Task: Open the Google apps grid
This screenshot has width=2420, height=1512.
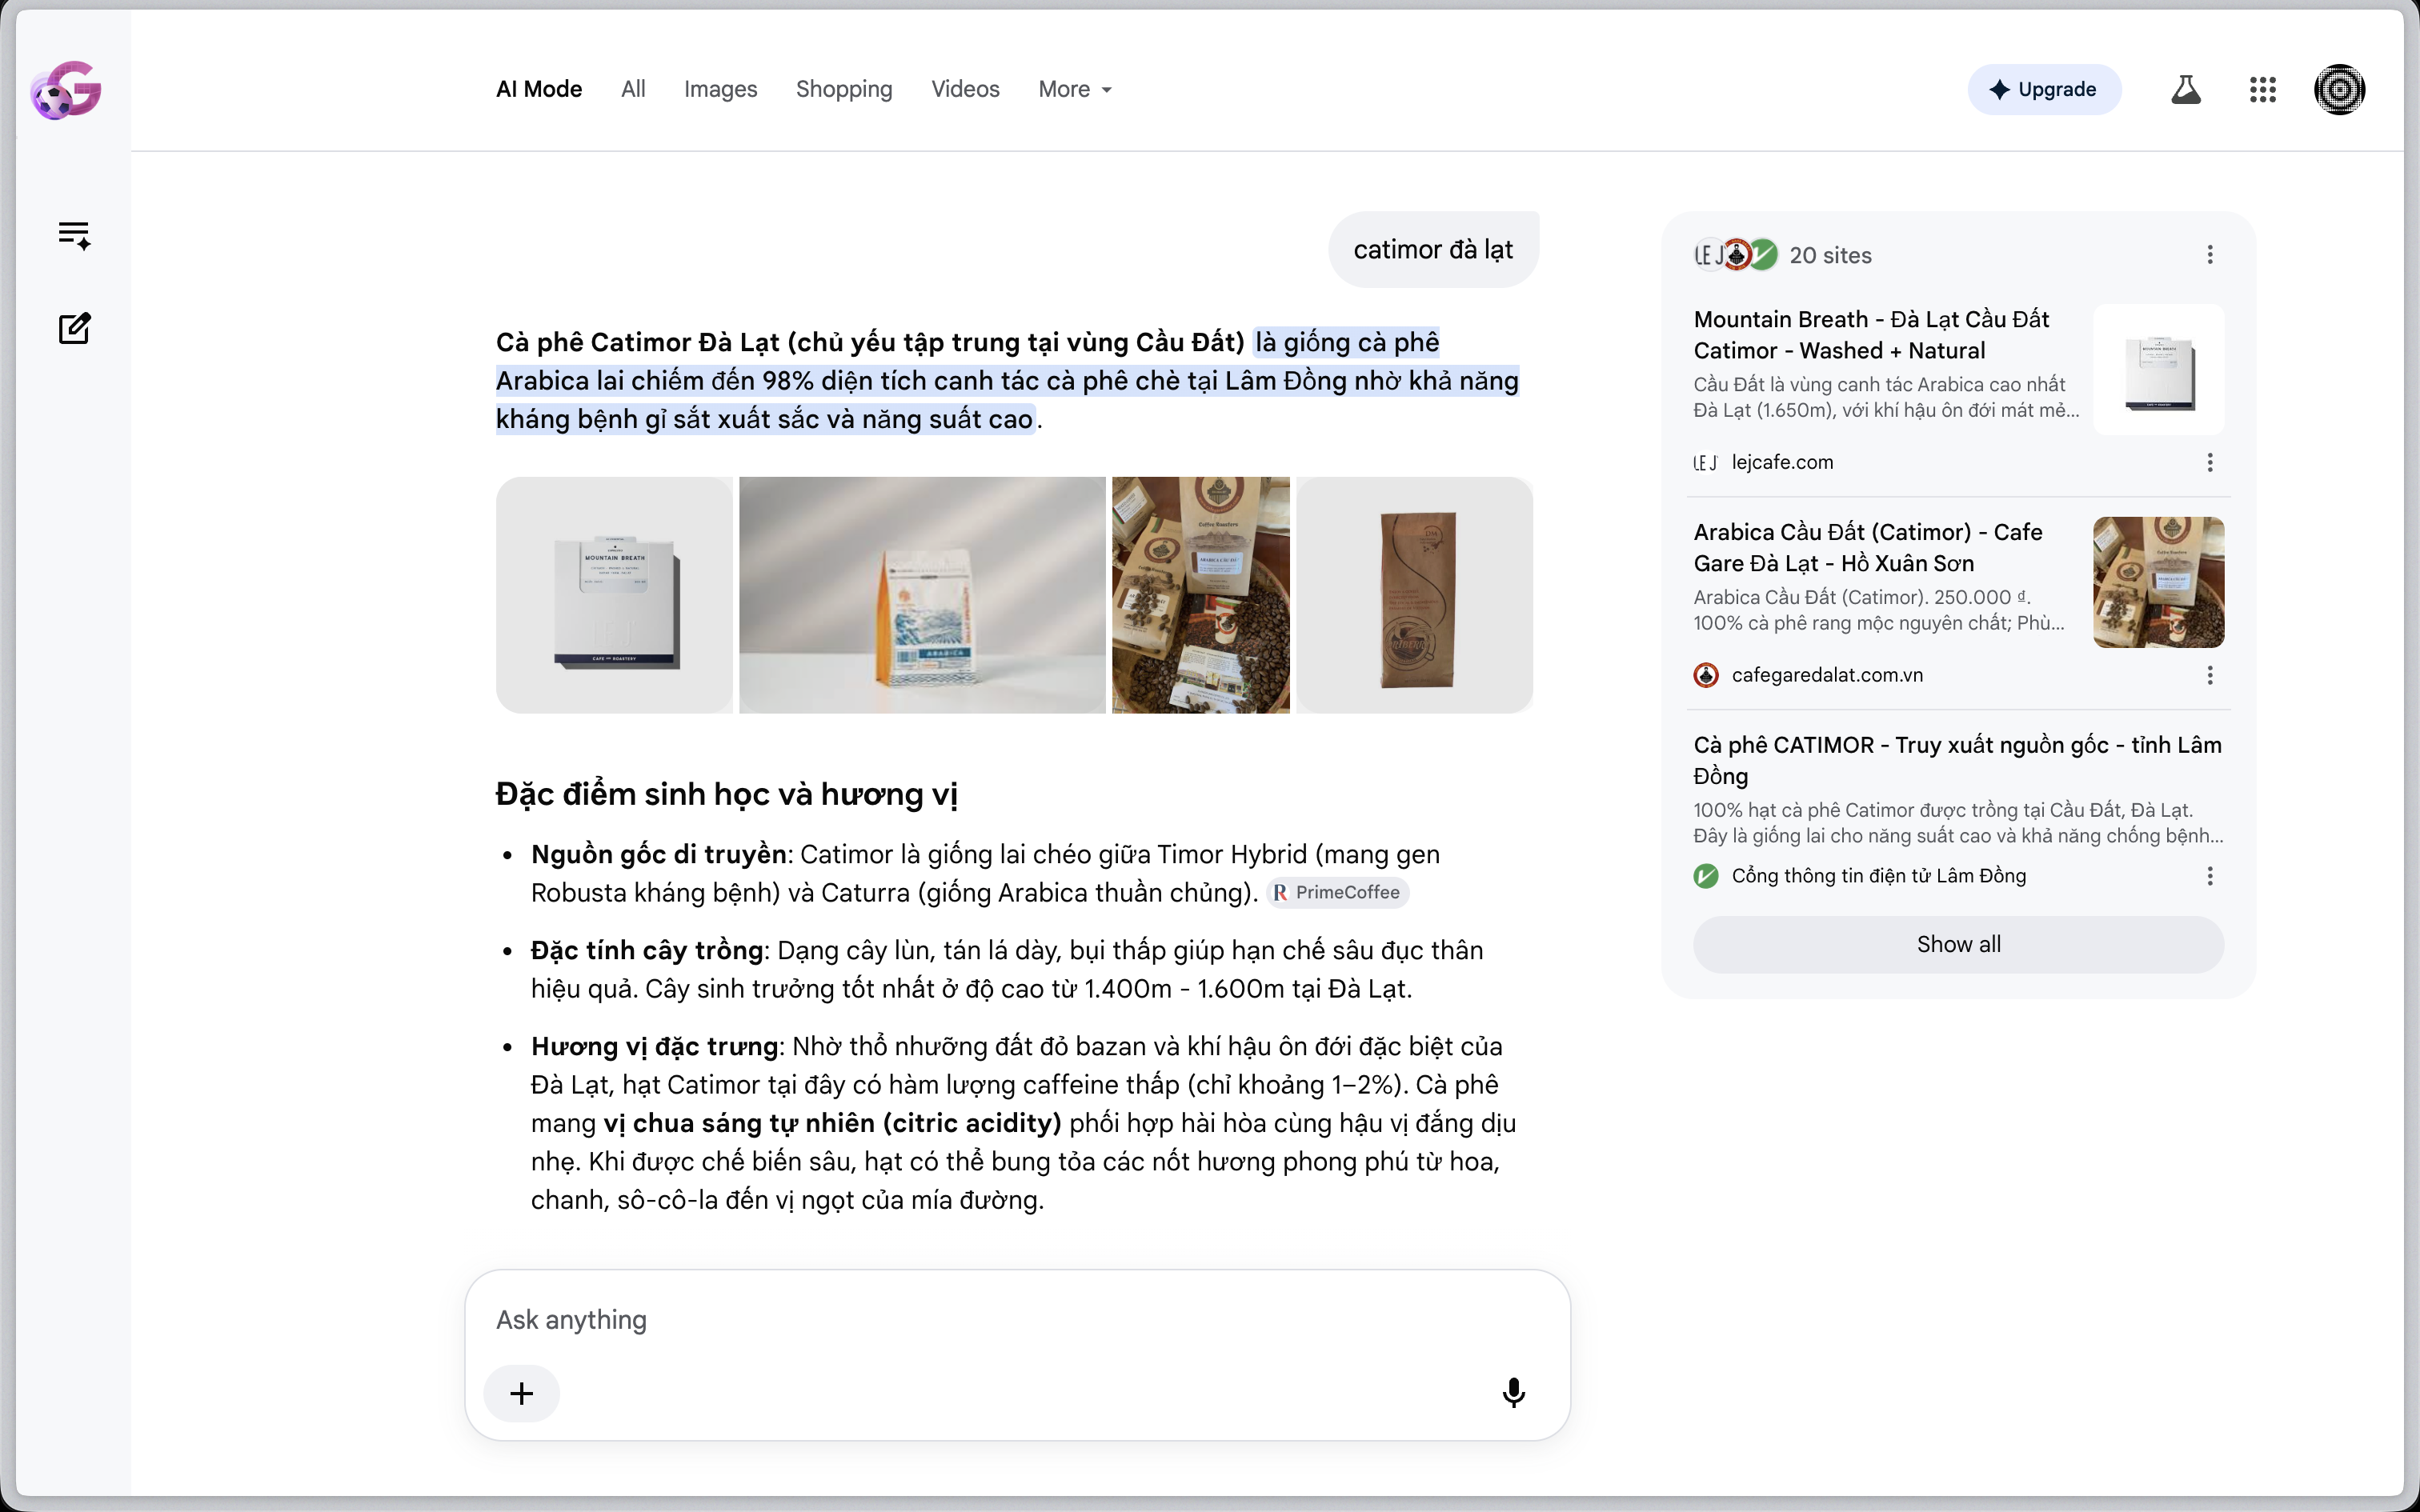Action: pos(2263,90)
